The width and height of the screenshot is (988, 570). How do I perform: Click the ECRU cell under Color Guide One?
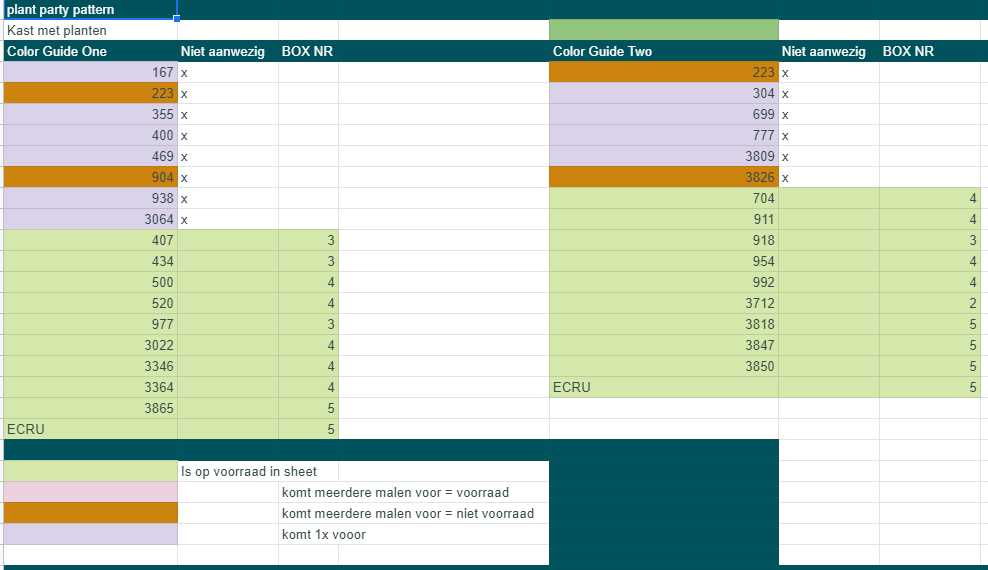tap(90, 429)
